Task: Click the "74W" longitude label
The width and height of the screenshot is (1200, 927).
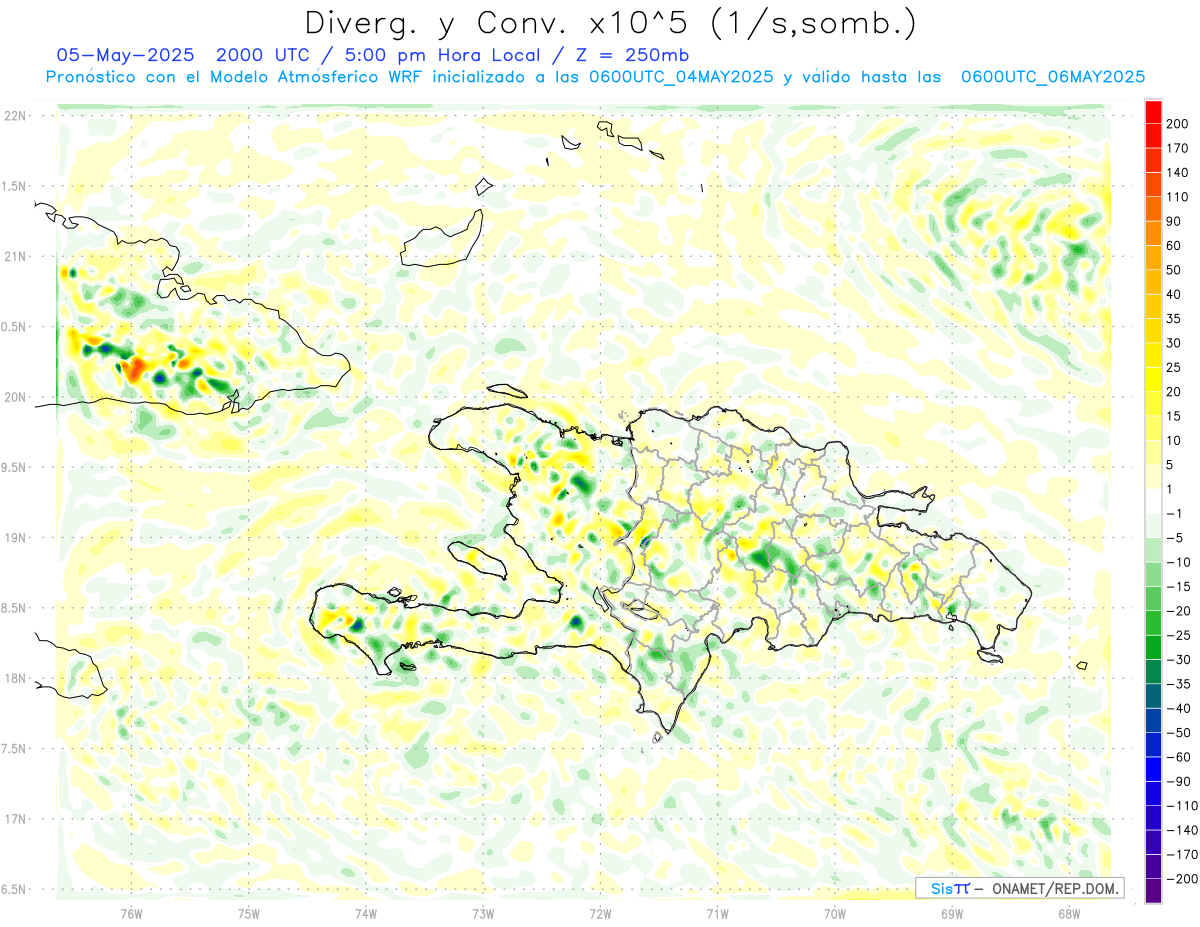Action: [366, 914]
